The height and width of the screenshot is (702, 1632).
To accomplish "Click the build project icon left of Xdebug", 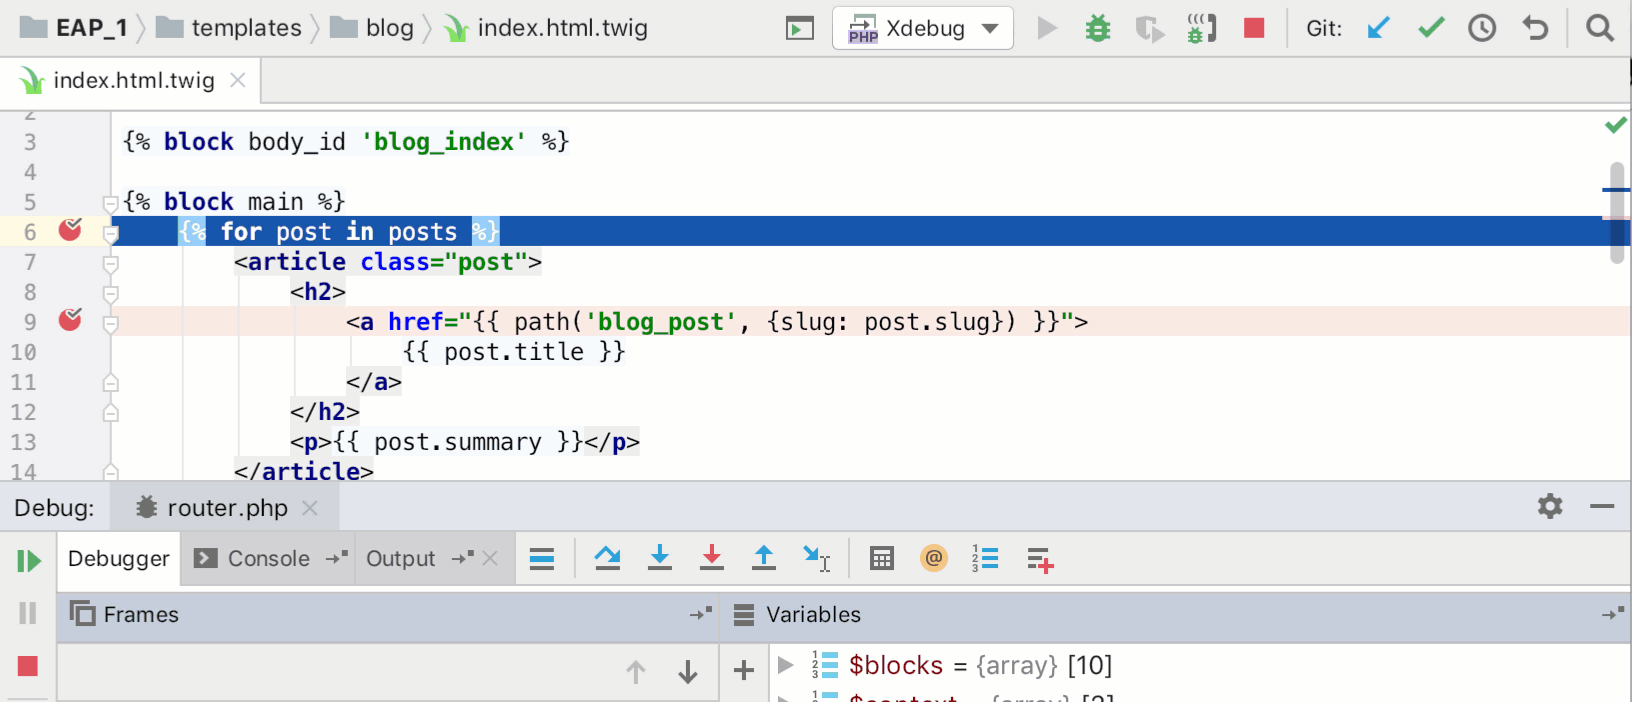I will pyautogui.click(x=800, y=28).
